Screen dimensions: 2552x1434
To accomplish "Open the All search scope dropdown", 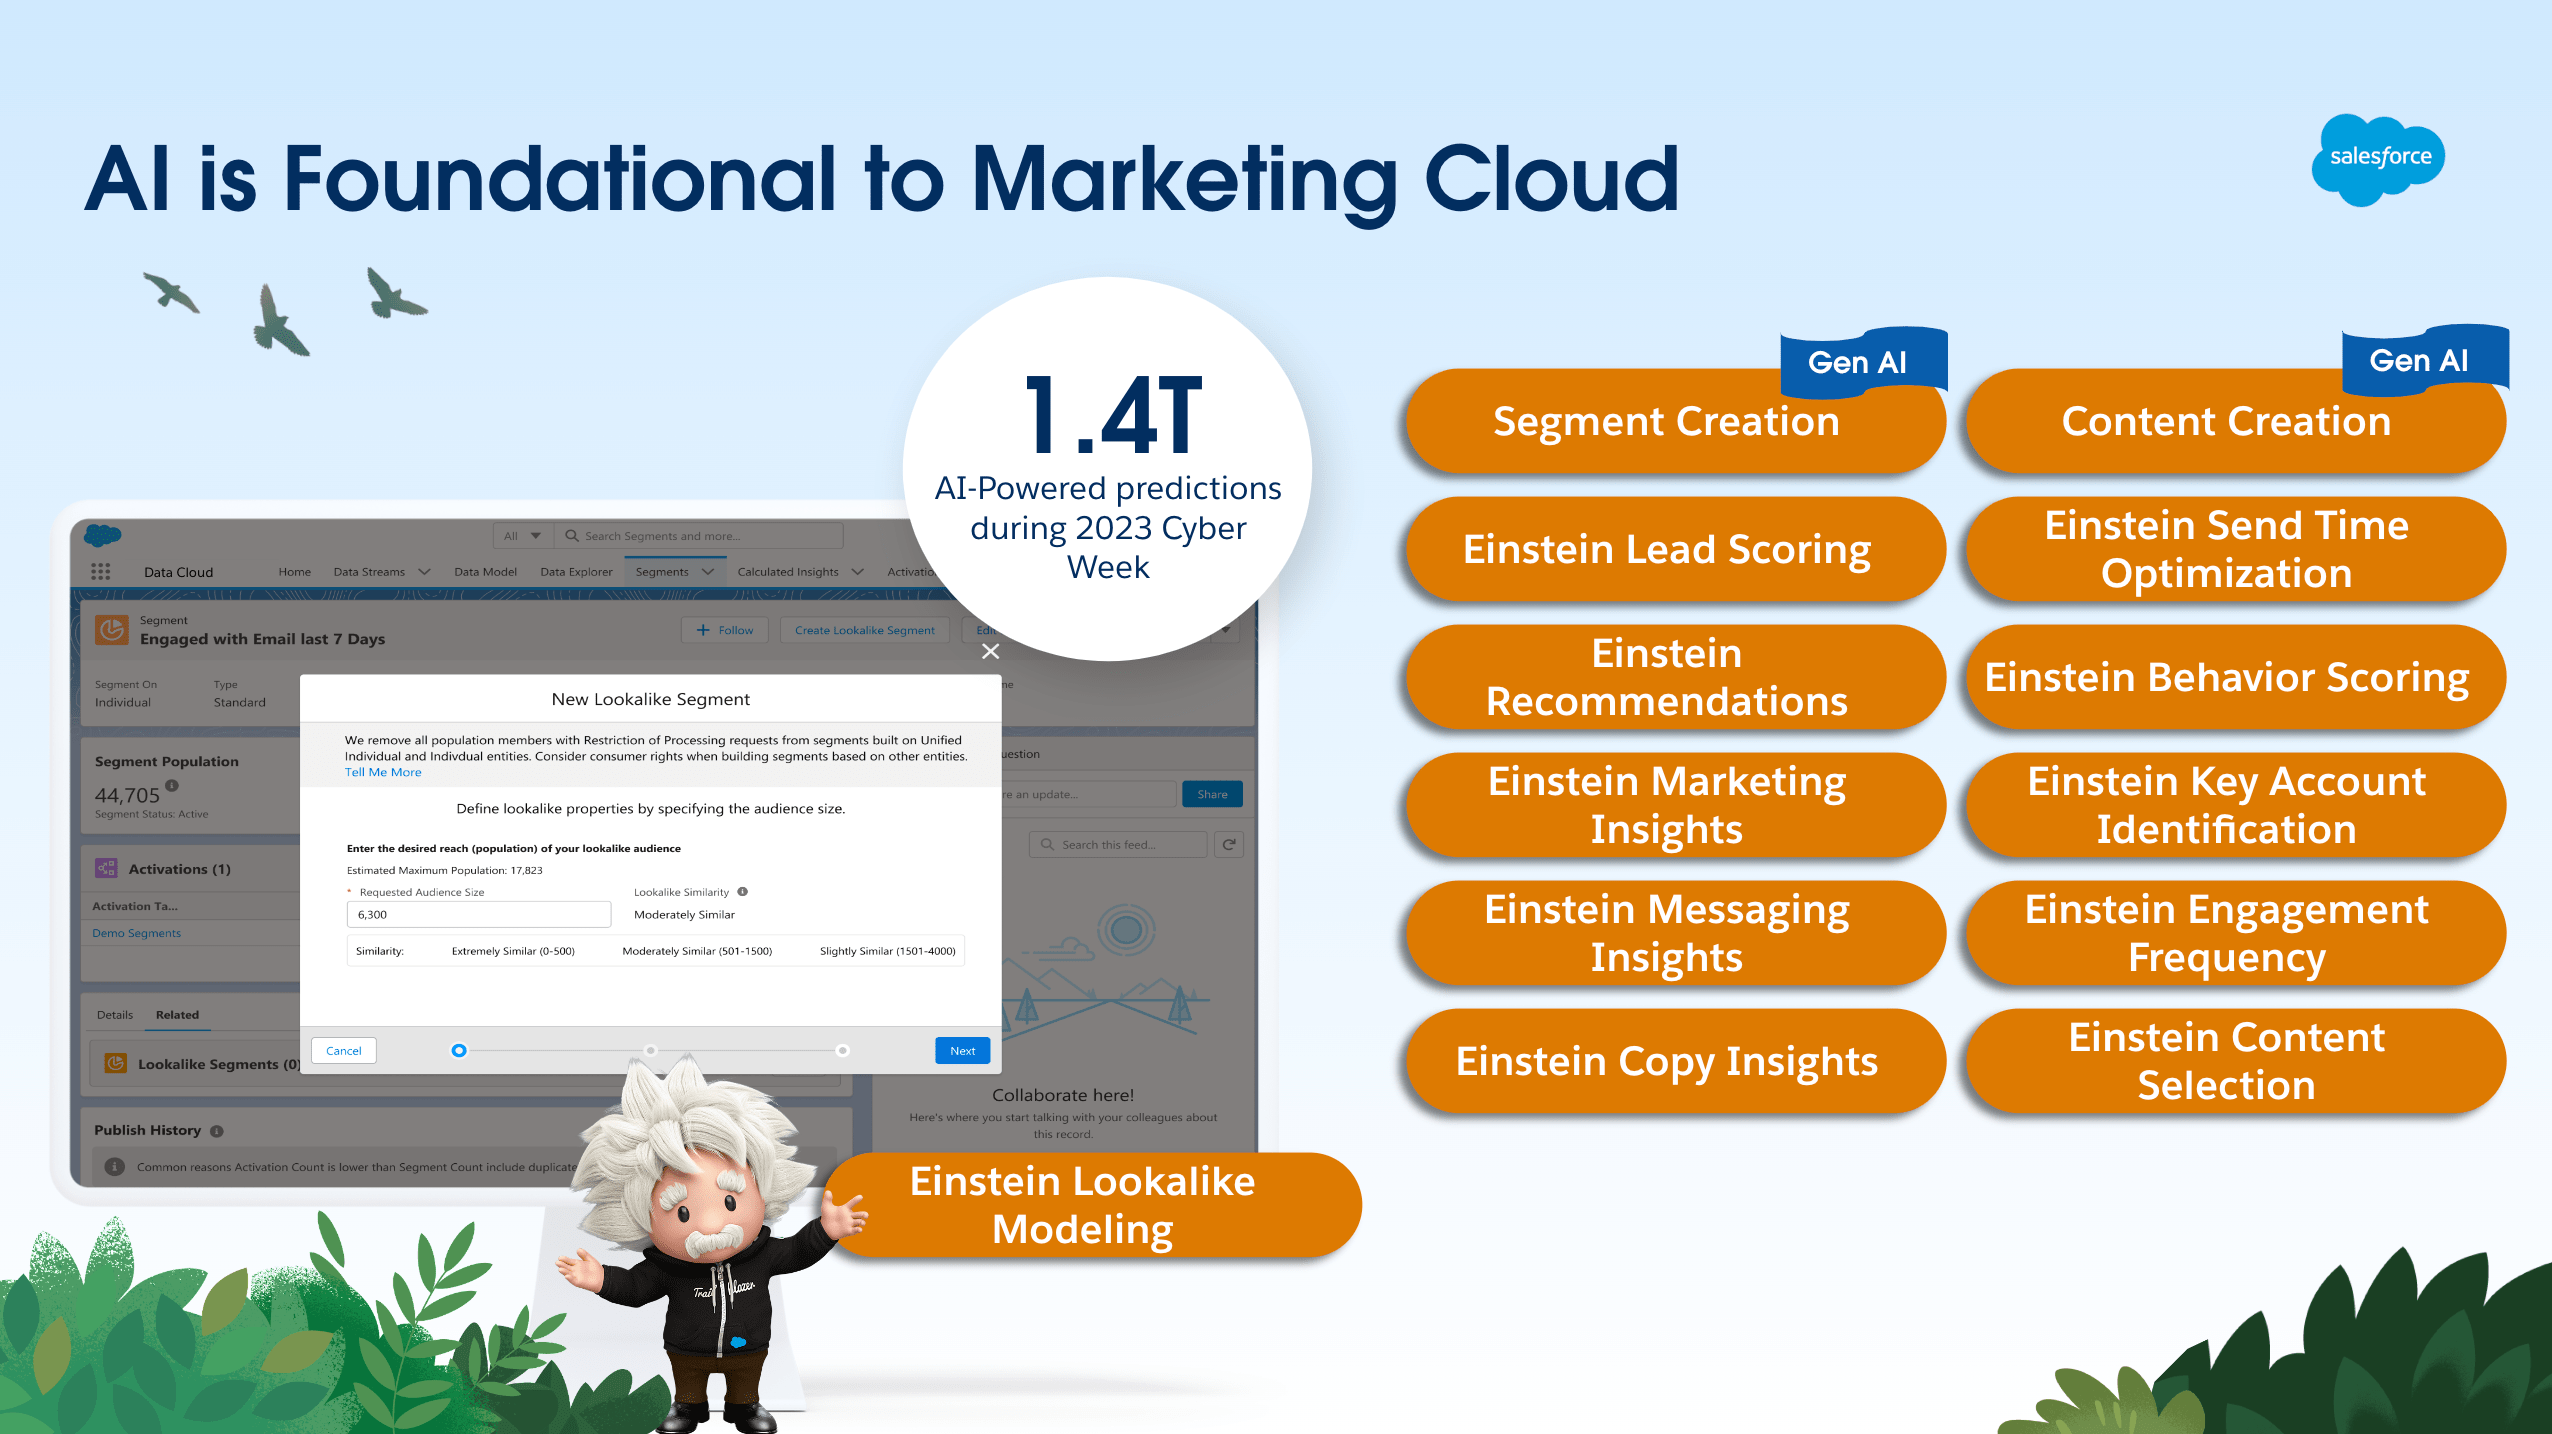I will pos(522,536).
